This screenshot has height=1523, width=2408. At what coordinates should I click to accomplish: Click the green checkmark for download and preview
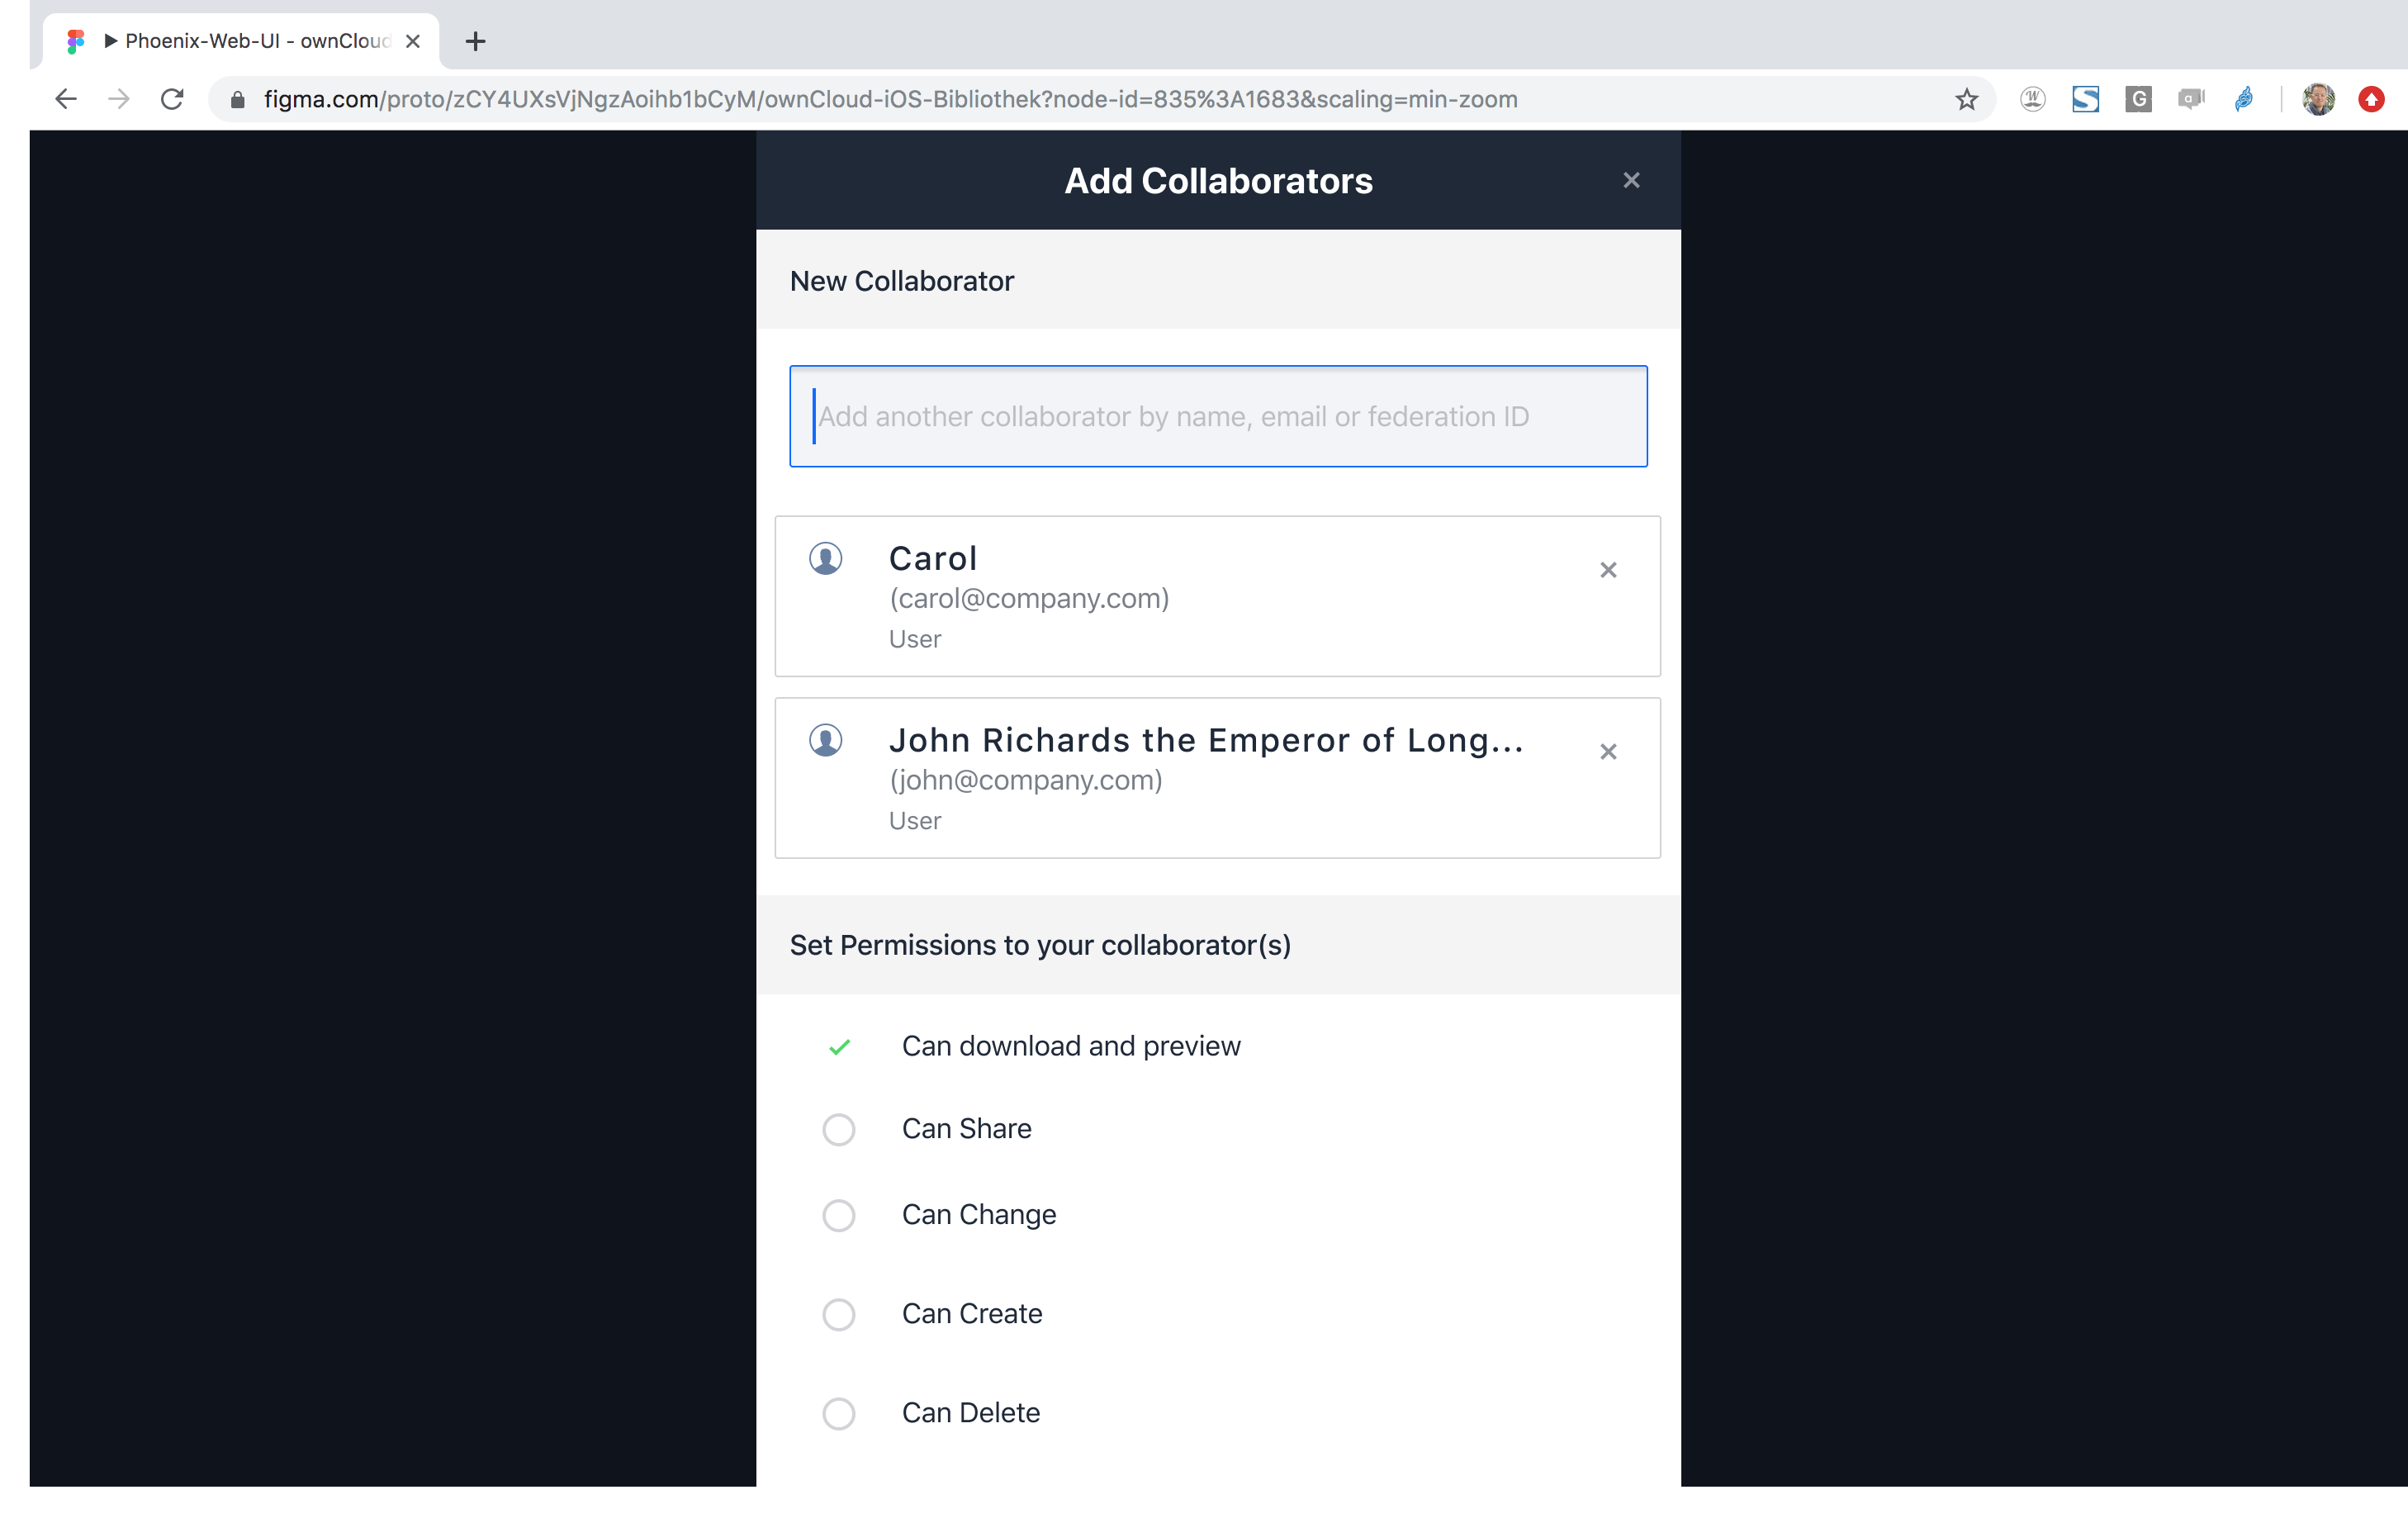tap(839, 1047)
